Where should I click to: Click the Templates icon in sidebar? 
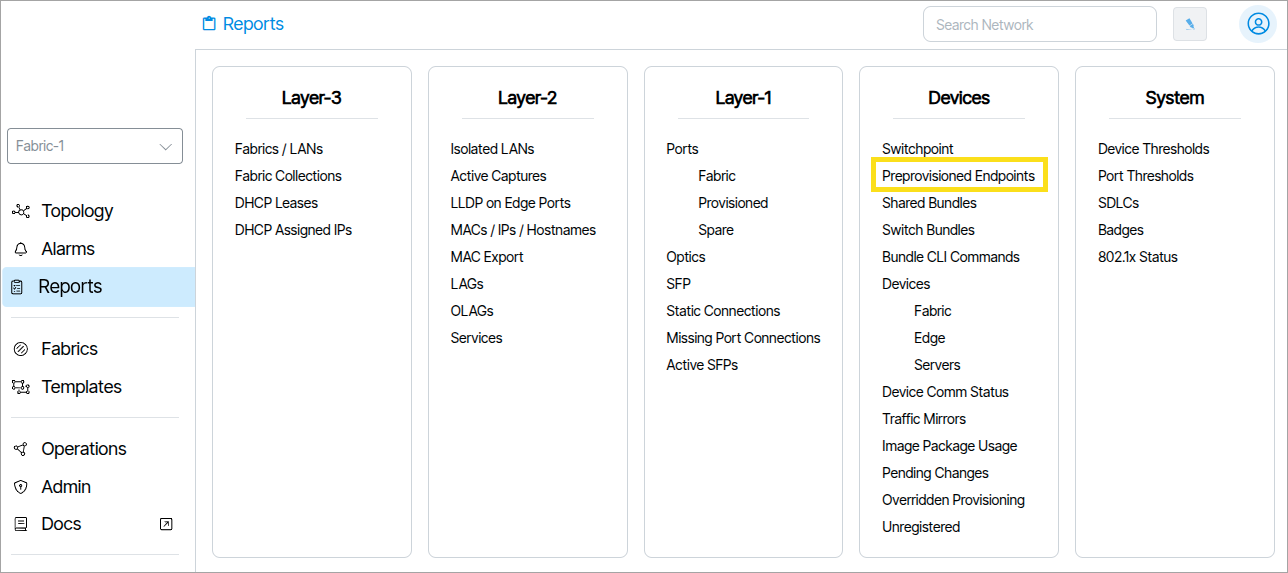click(x=20, y=387)
